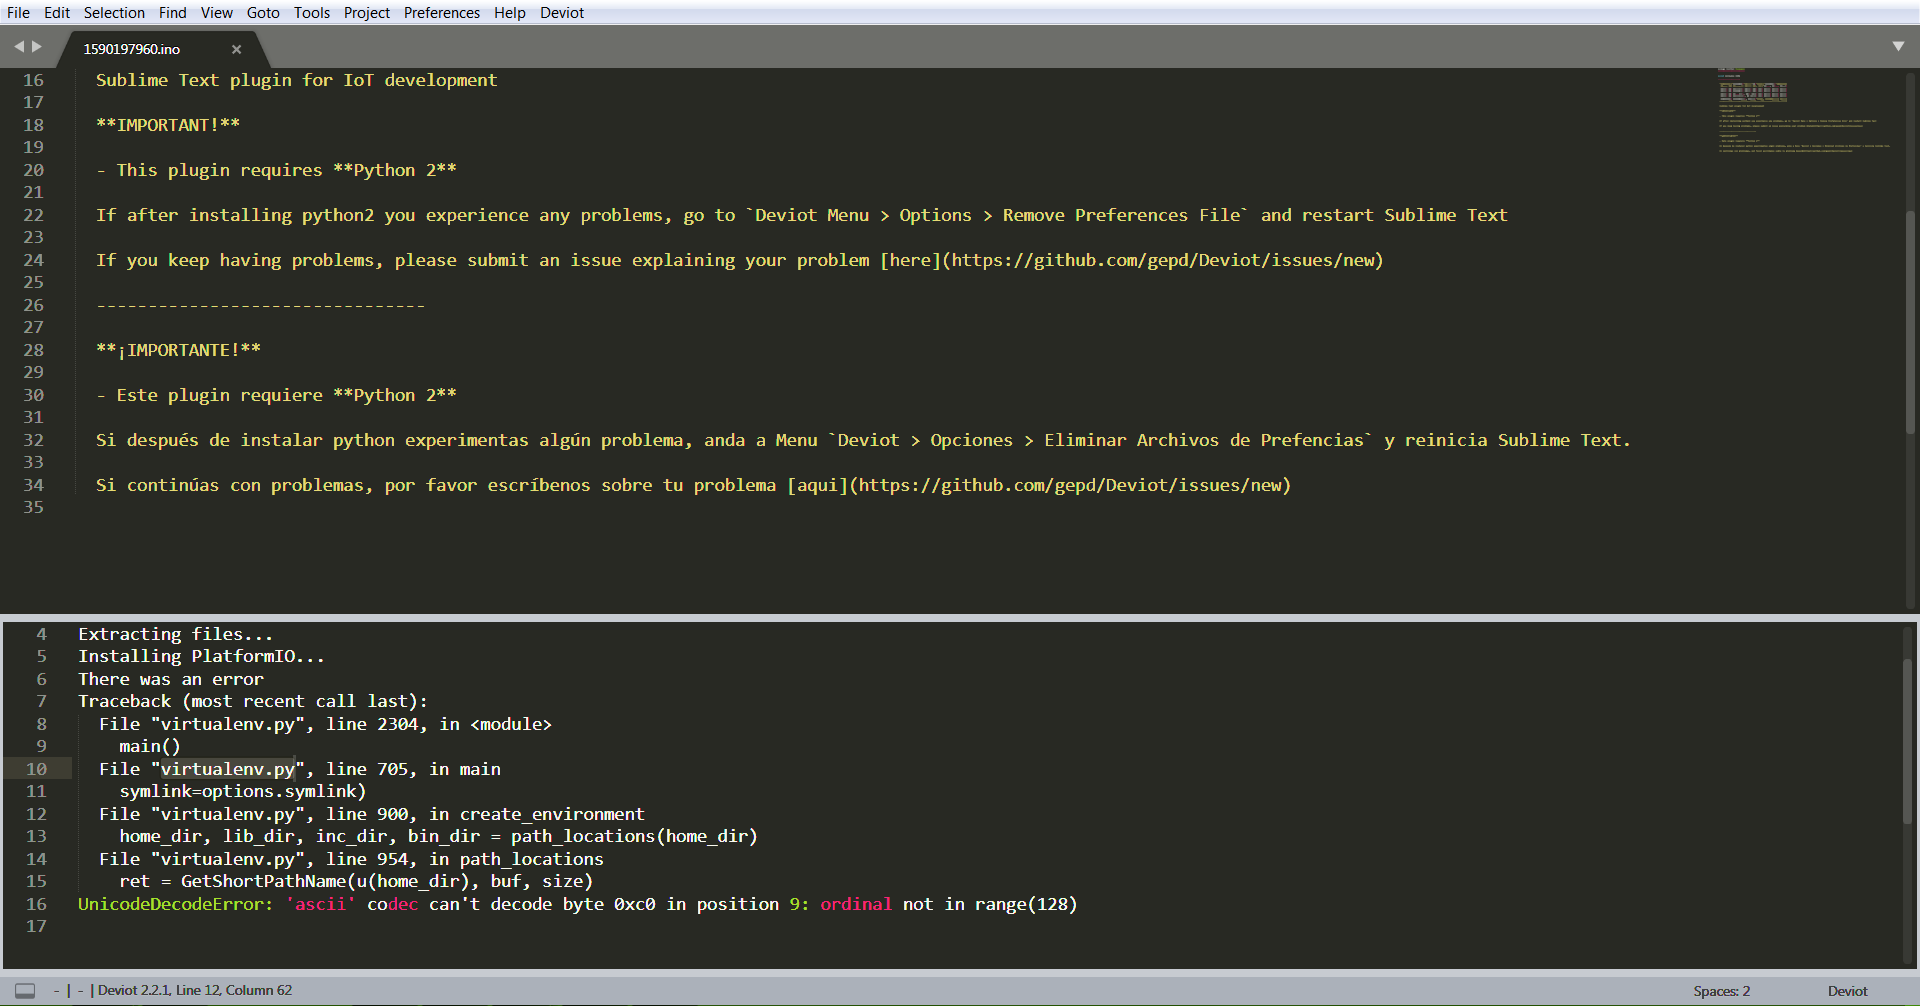Viewport: 1920px width, 1006px height.
Task: Click the UnicodeDecodeError message line
Action: [578, 904]
